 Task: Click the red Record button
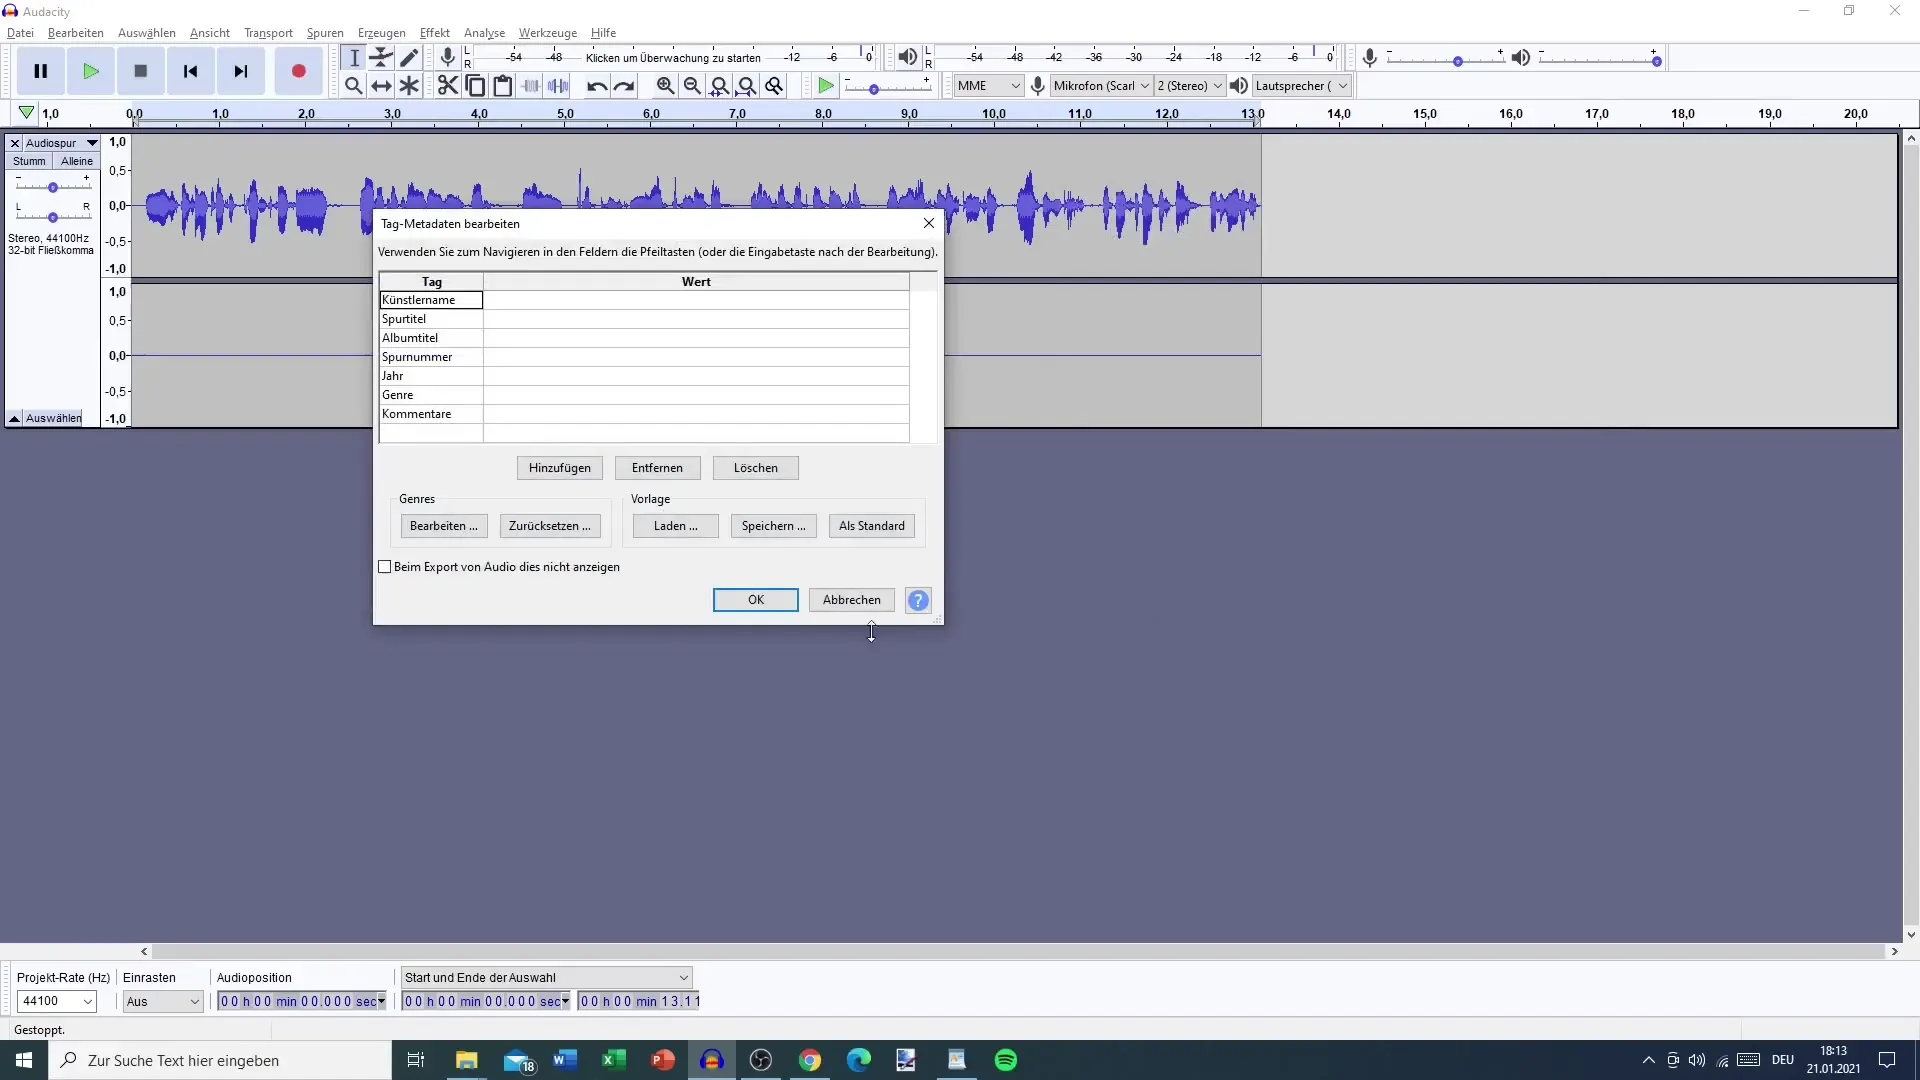click(x=298, y=71)
